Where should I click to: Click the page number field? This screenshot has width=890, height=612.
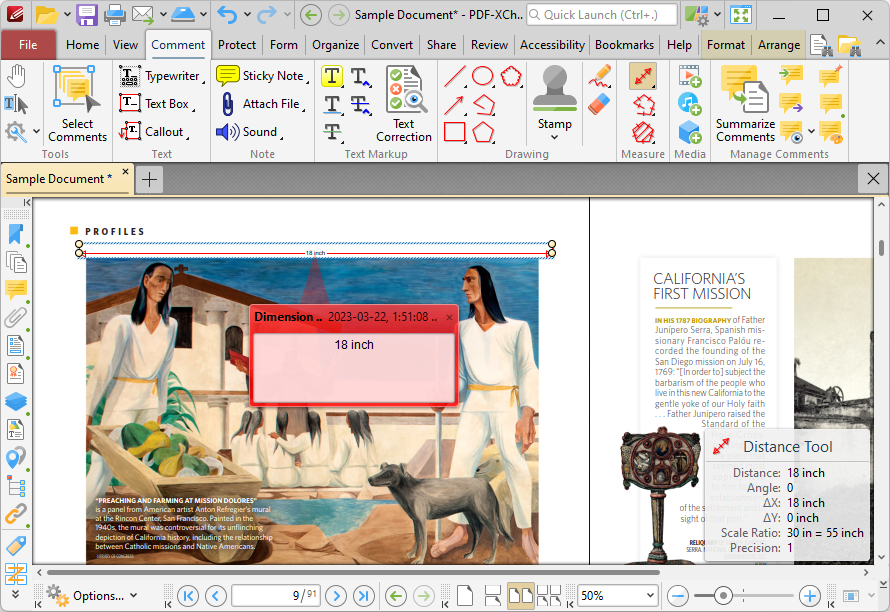click(276, 596)
